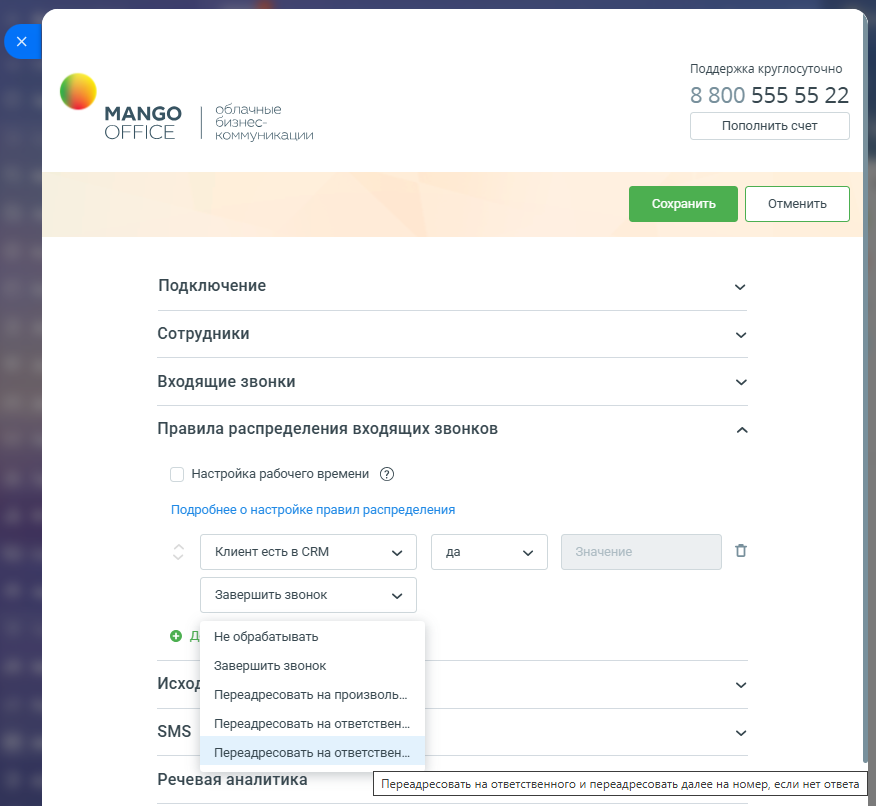This screenshot has width=876, height=806.
Task: Open the Клиент есть в CRM dropdown
Action: pyautogui.click(x=308, y=552)
